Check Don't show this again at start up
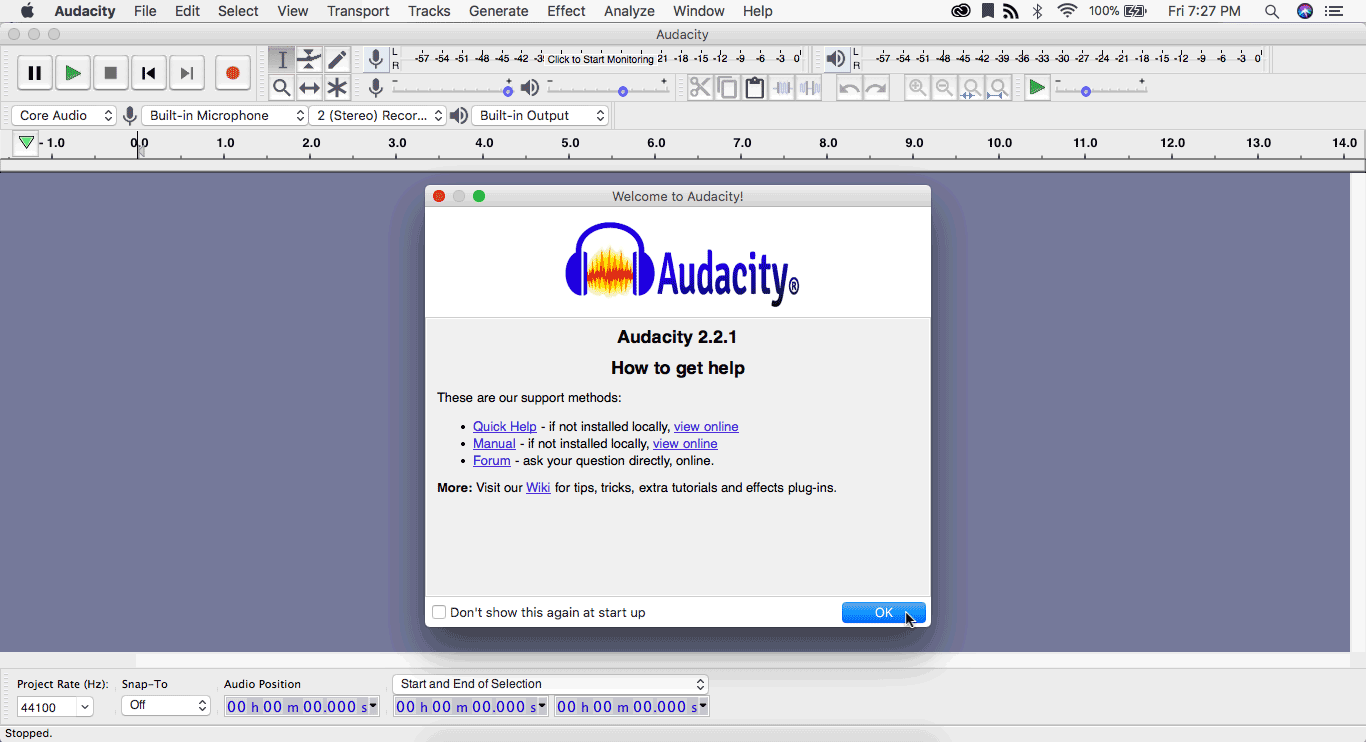Screen dimensions: 1366x742 pyautogui.click(x=439, y=612)
